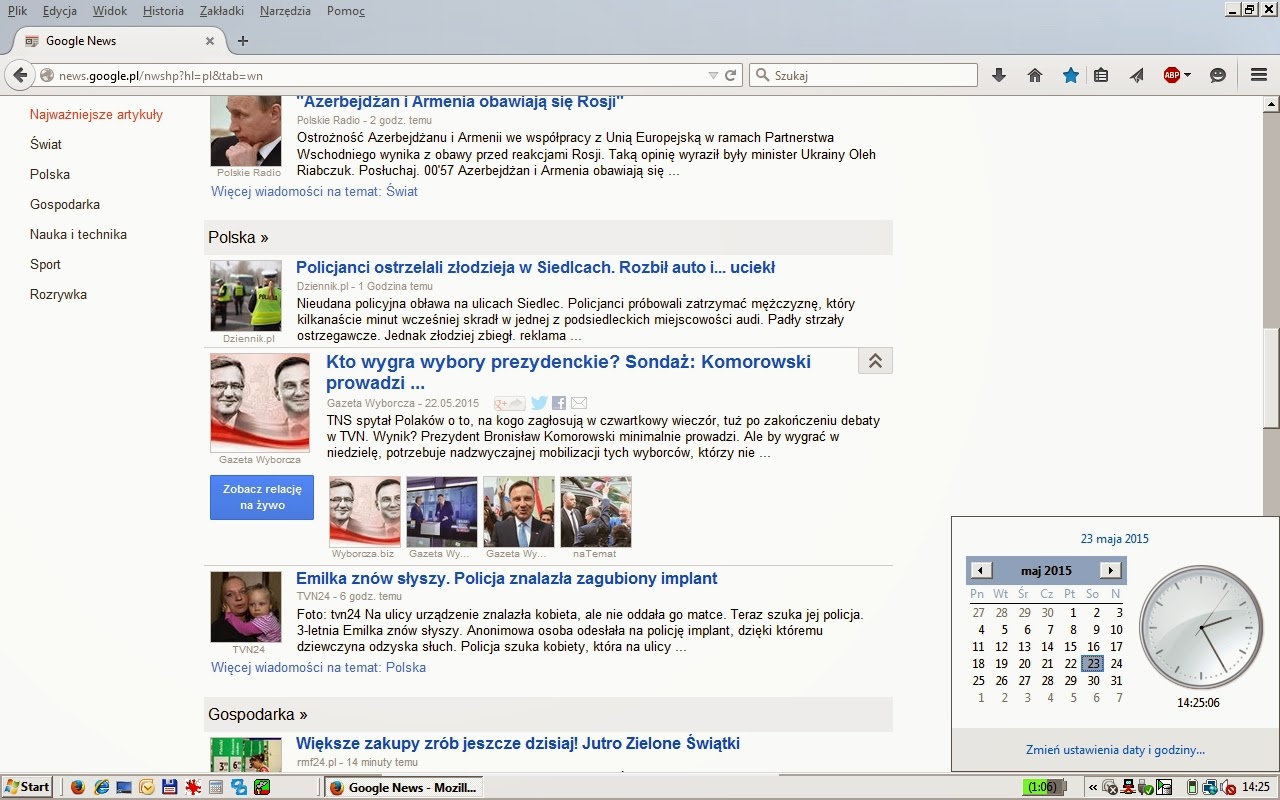The width and height of the screenshot is (1280, 800).
Task: Click the site identity globe icon
Action: pos(47,75)
